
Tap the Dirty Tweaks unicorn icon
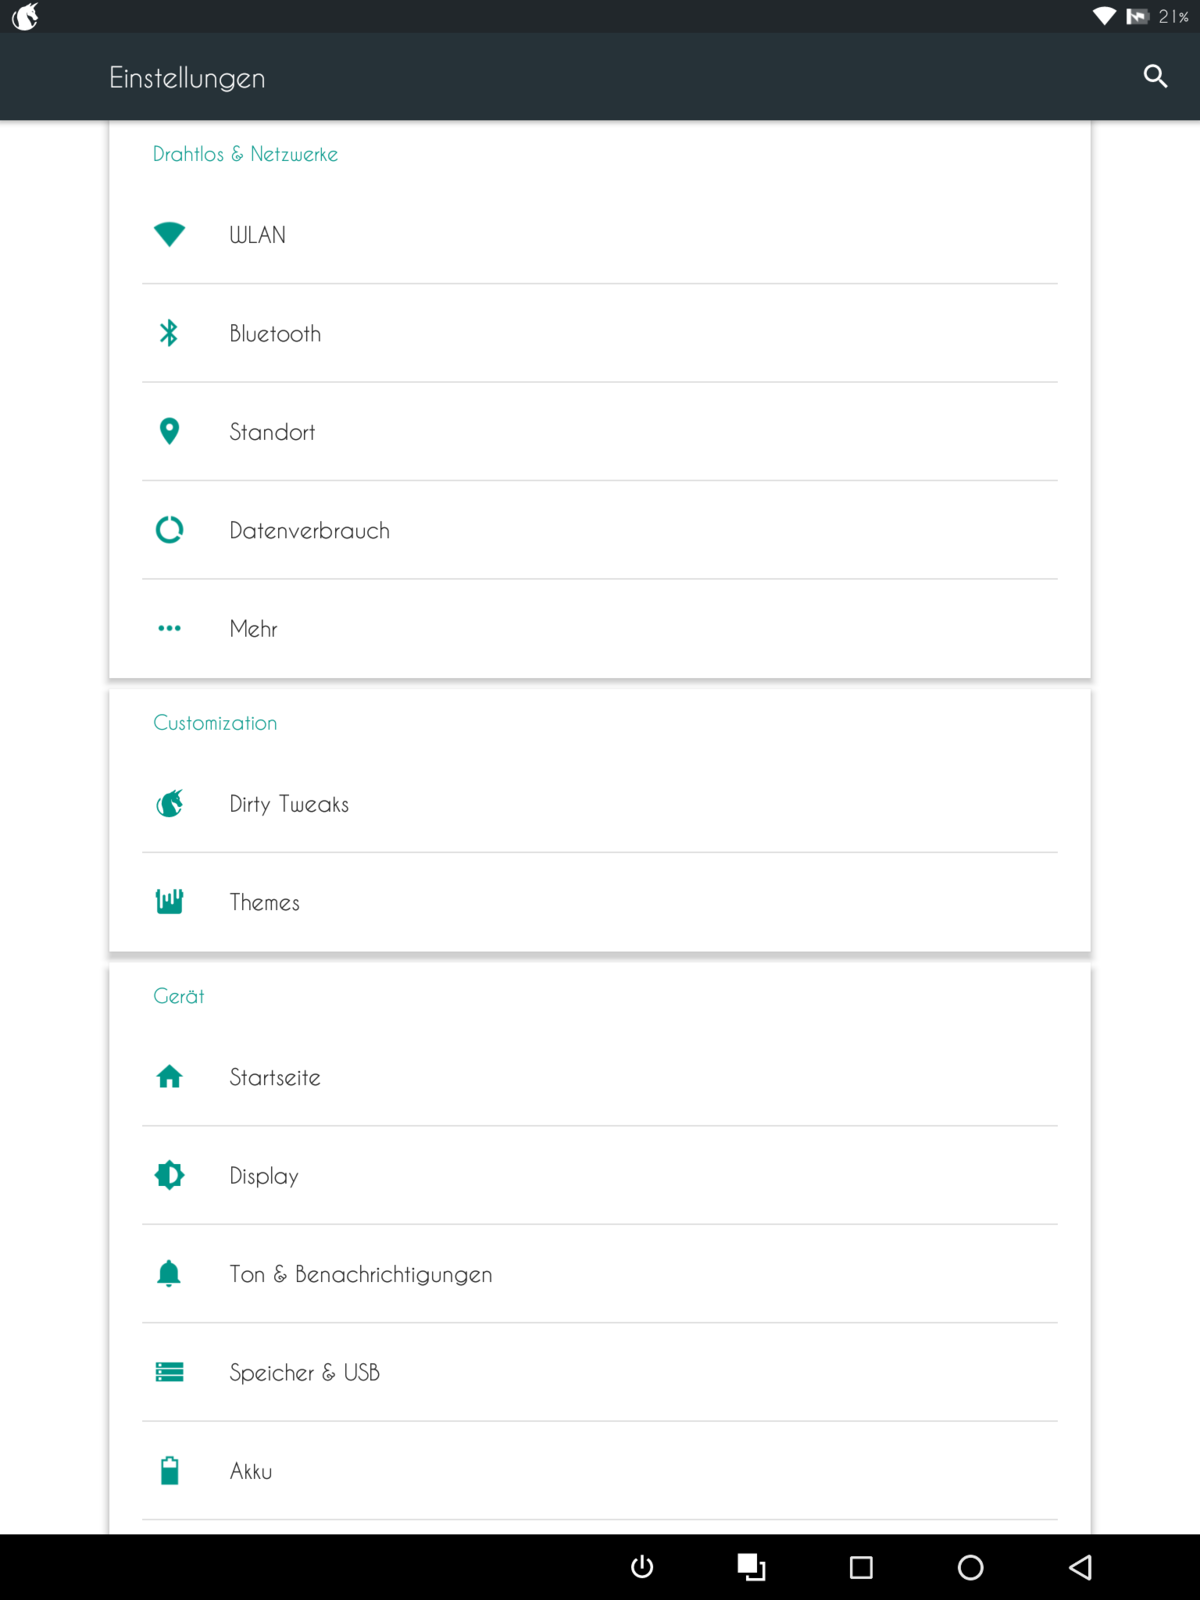(170, 803)
